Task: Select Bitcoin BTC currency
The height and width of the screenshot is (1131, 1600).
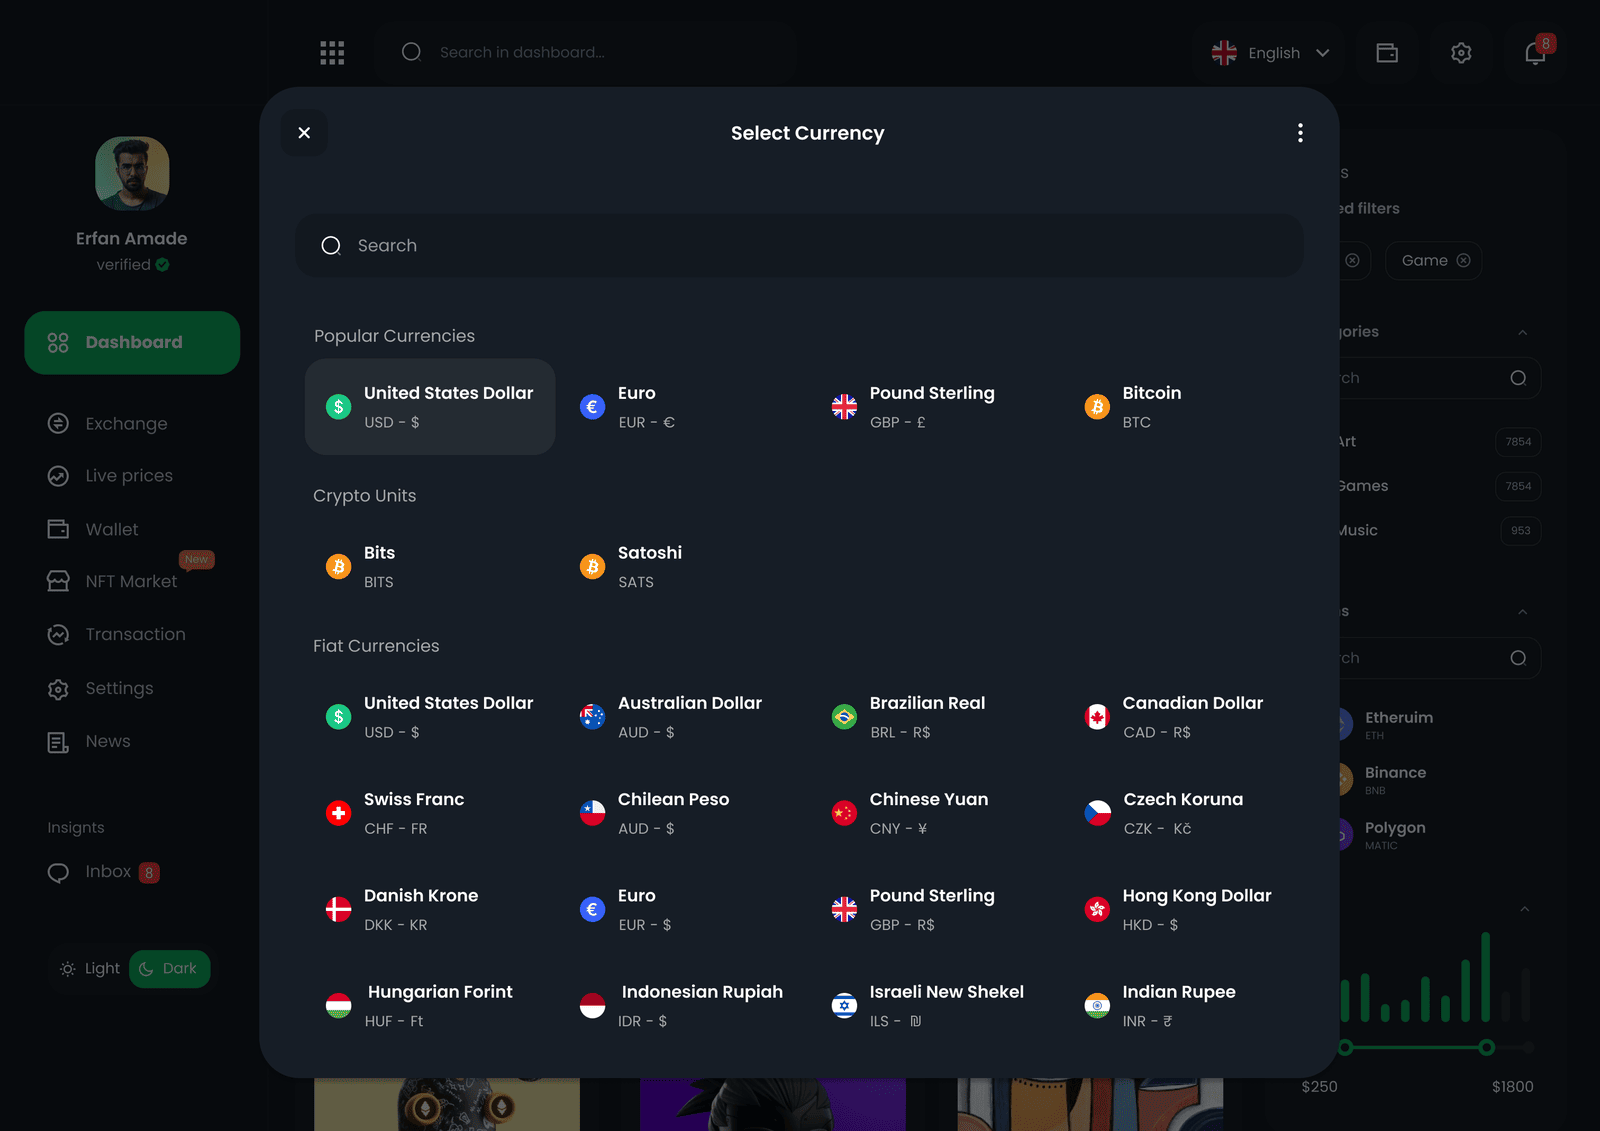Action: pos(1134,407)
